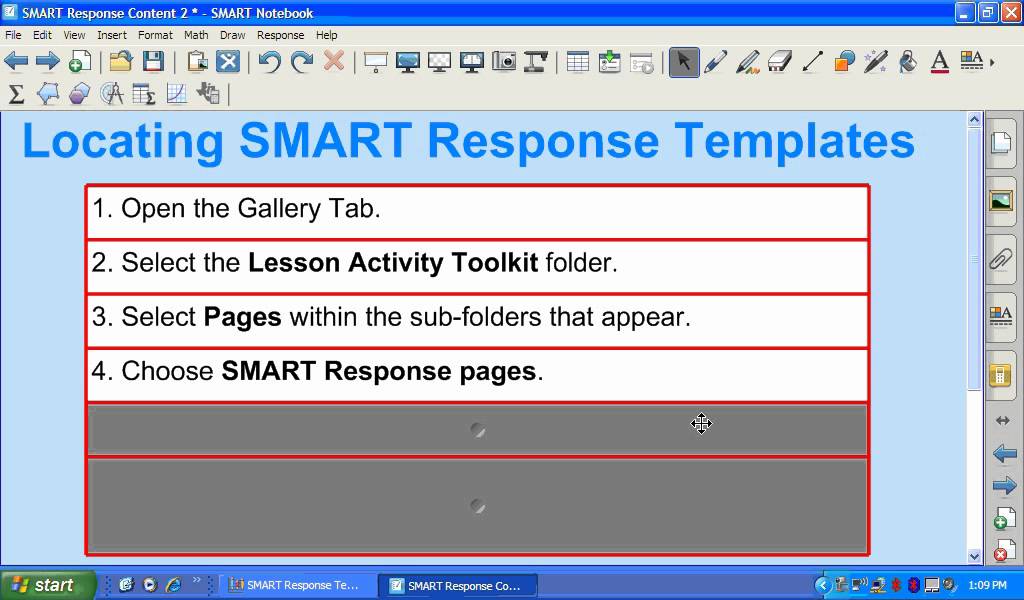Click the scrollbar up arrow
The width and height of the screenshot is (1024, 600).
pyautogui.click(x=974, y=119)
